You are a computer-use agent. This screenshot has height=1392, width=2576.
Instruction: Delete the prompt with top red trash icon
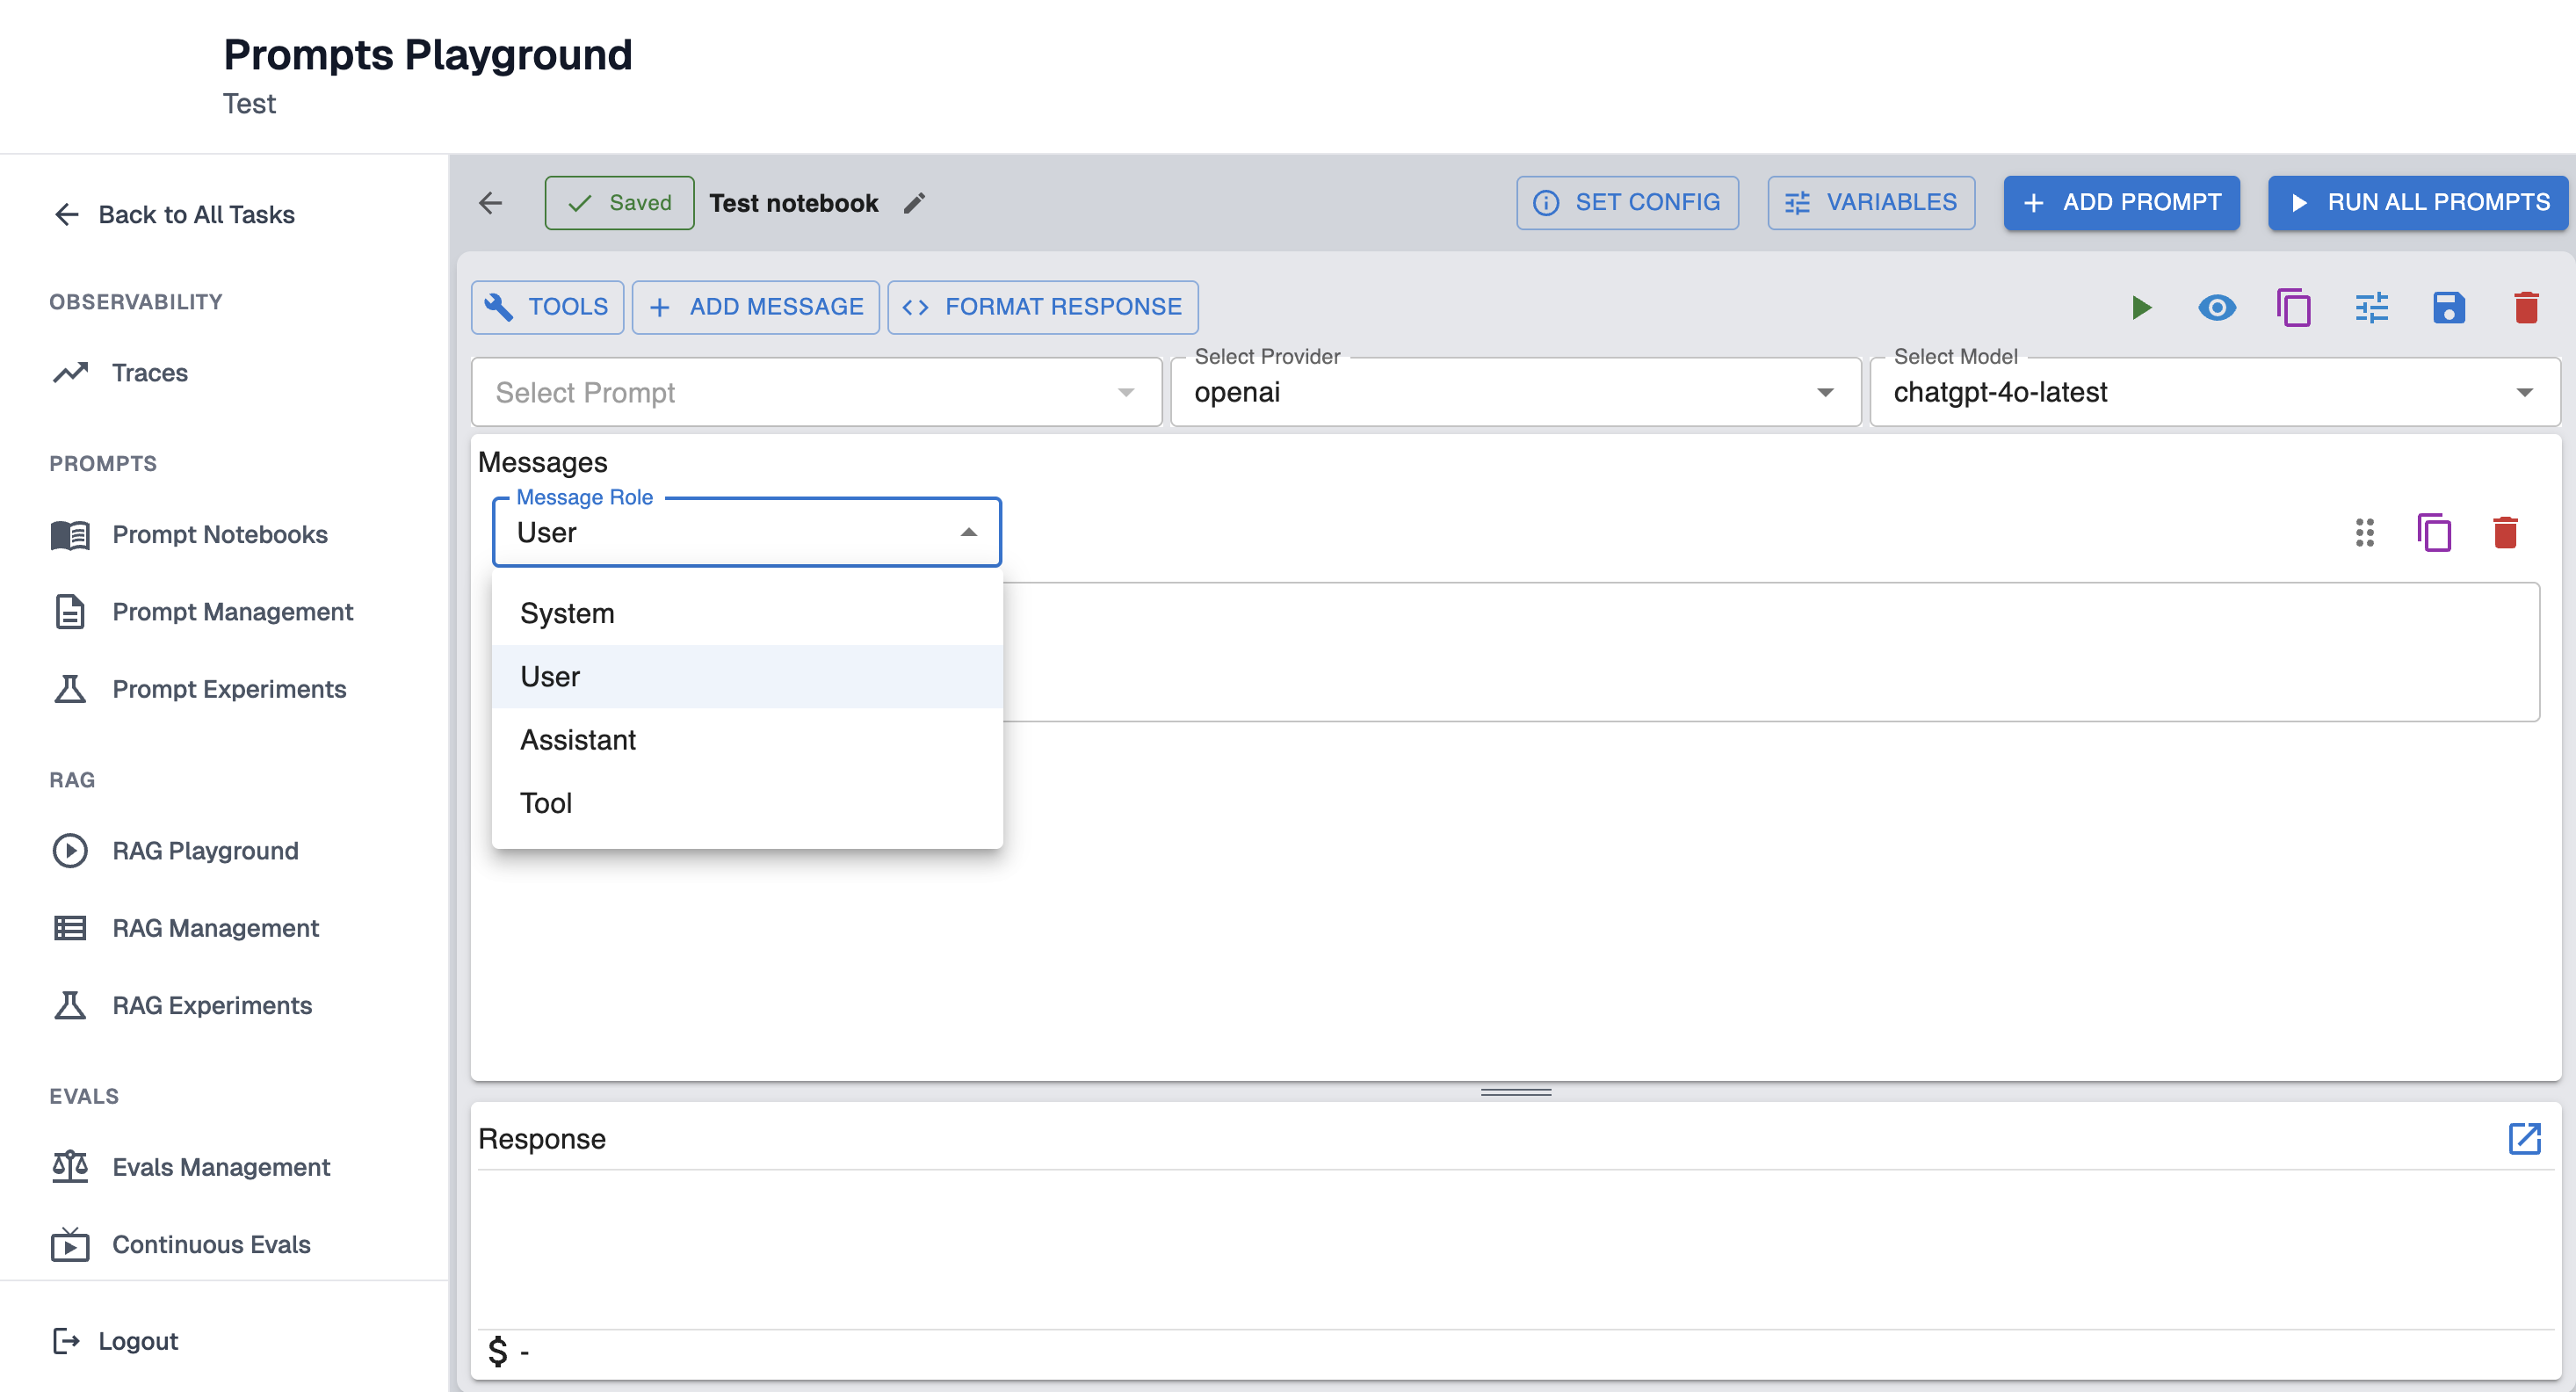[x=2526, y=307]
